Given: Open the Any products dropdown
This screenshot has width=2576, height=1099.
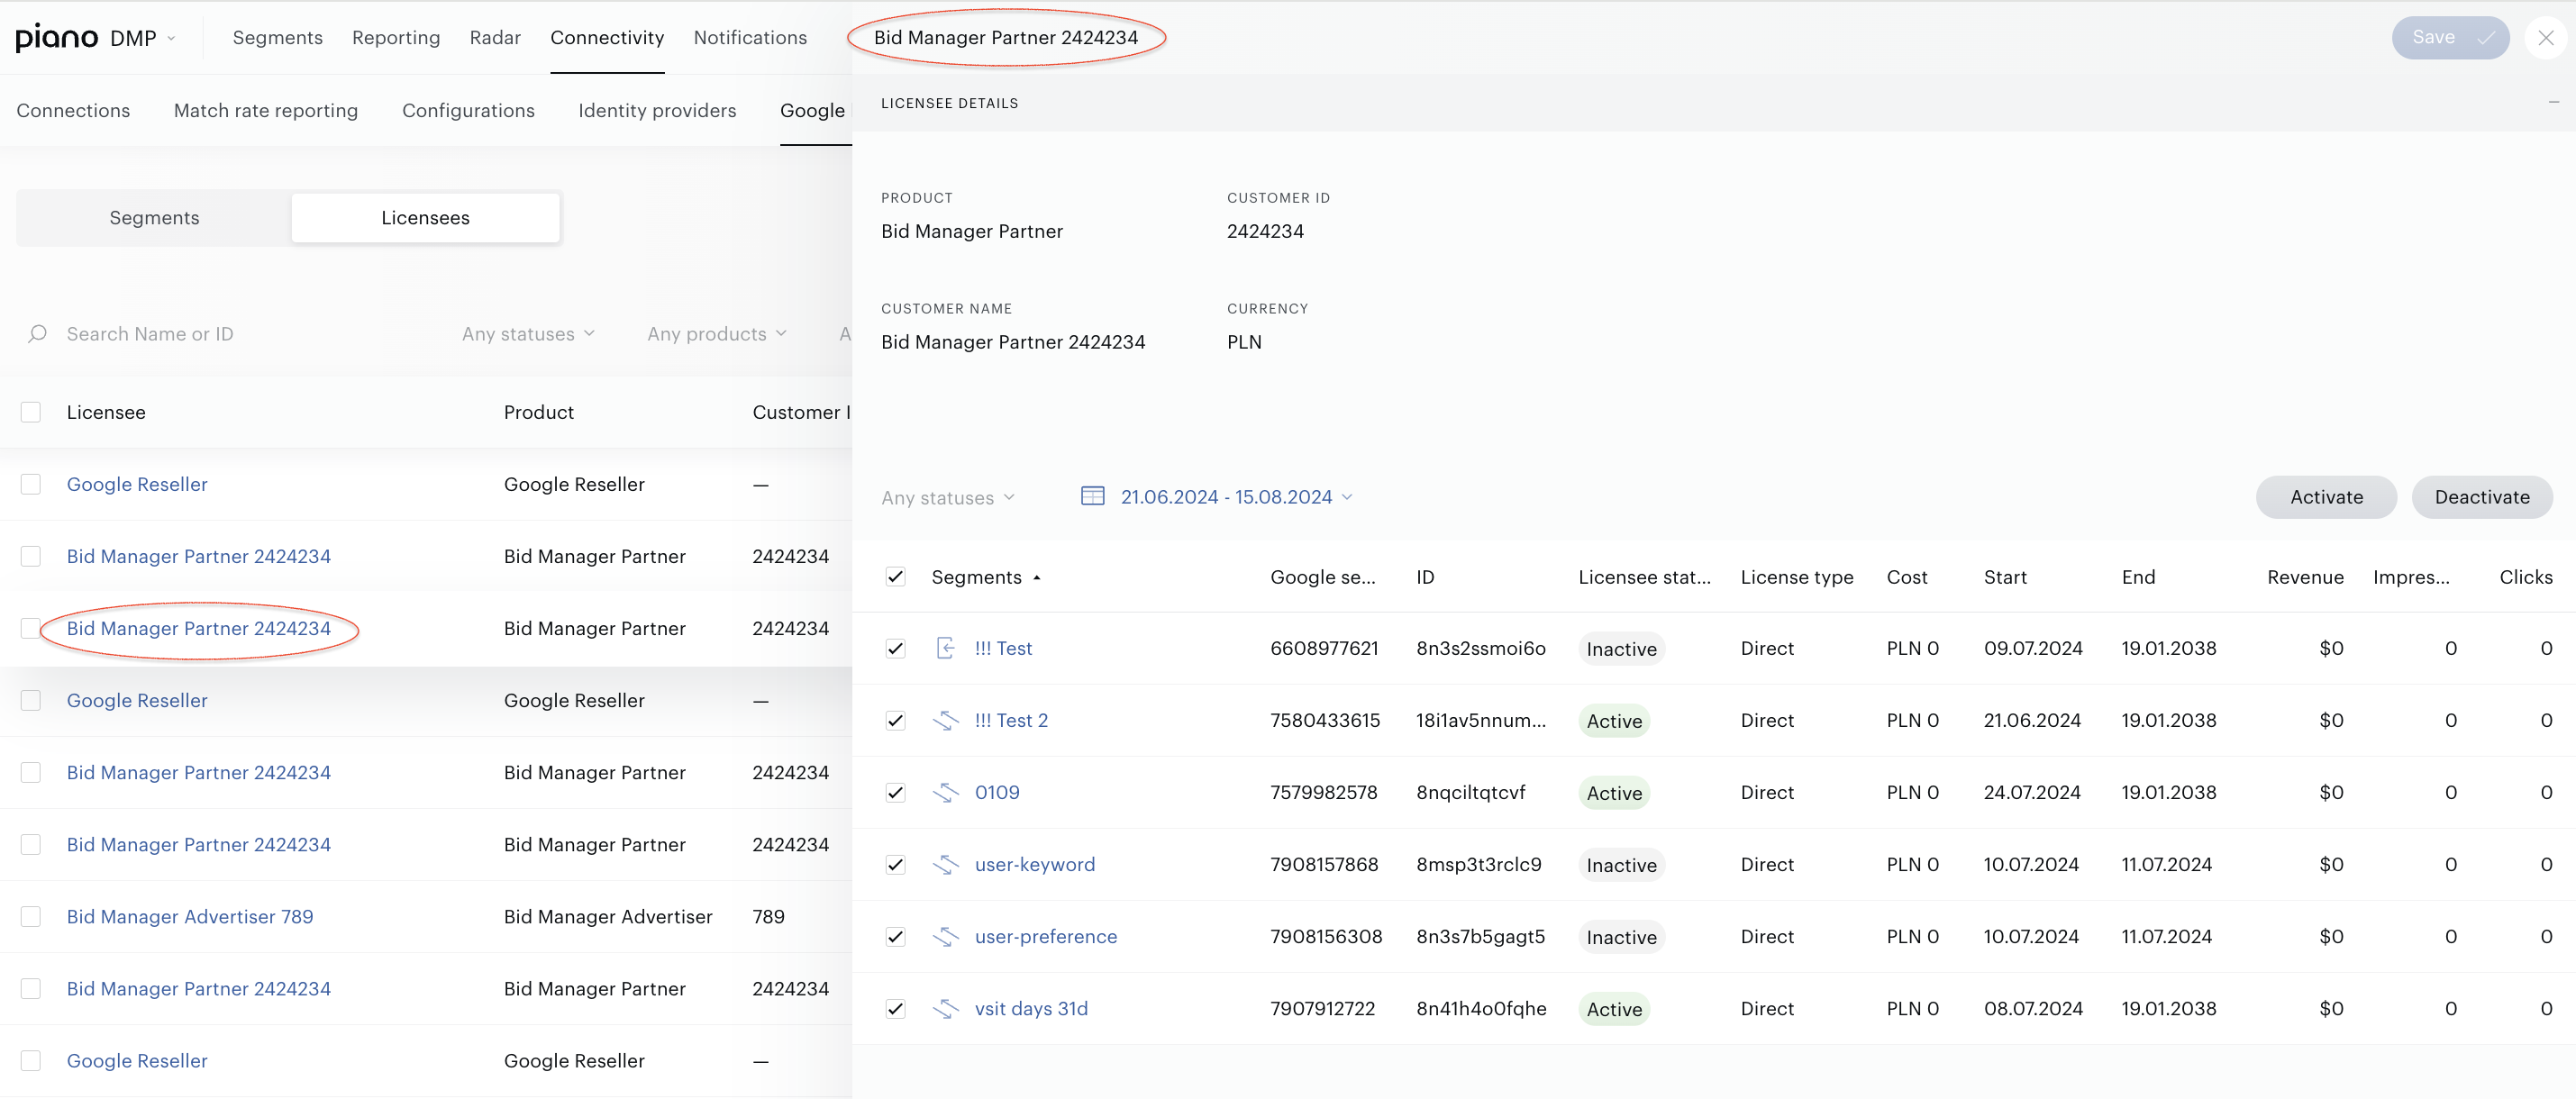Looking at the screenshot, I should [716, 334].
